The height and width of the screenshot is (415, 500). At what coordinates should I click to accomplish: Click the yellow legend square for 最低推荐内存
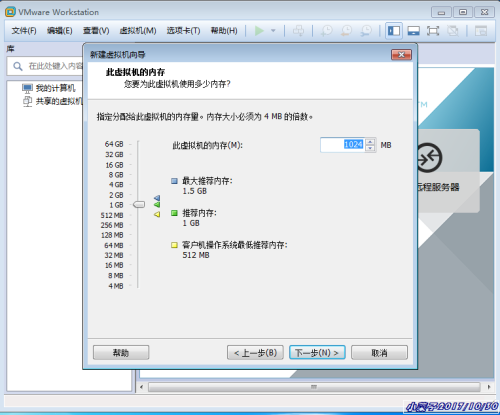(174, 245)
